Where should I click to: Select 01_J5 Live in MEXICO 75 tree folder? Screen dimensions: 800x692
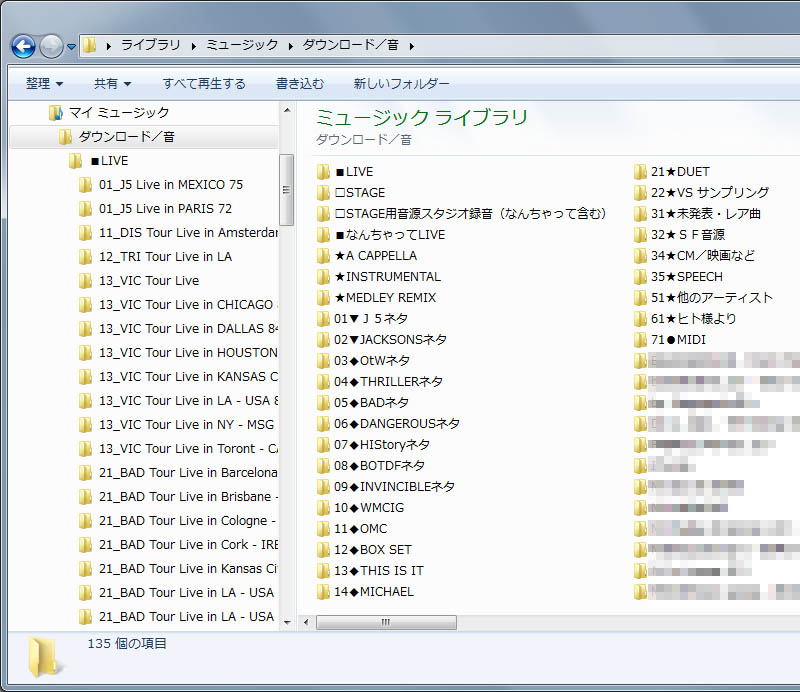(171, 185)
